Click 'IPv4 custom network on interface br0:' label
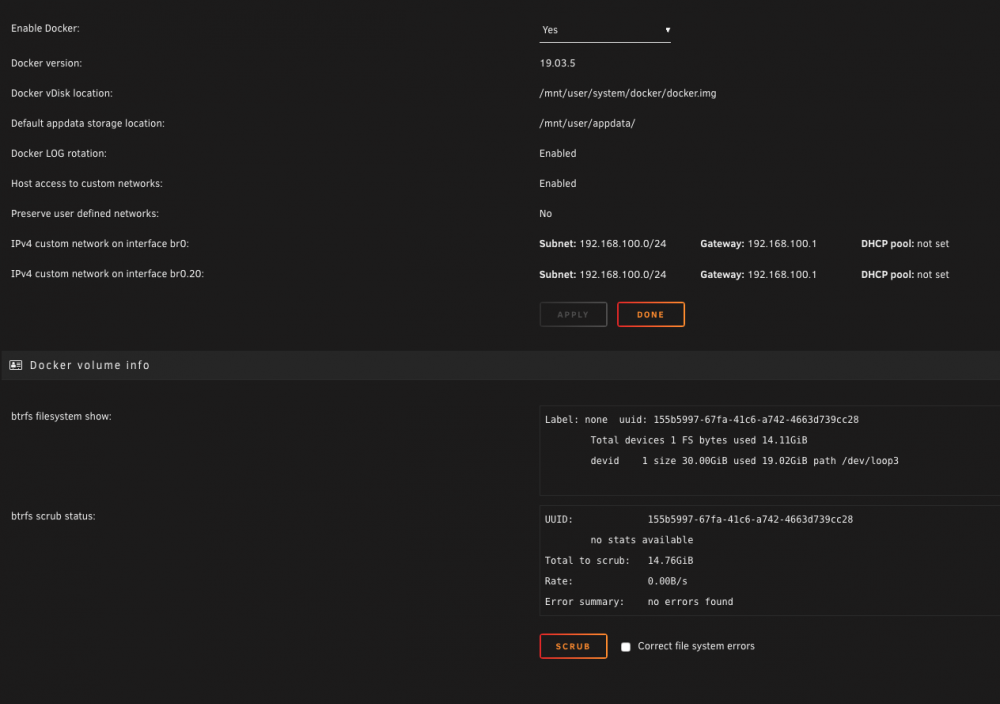 (100, 244)
